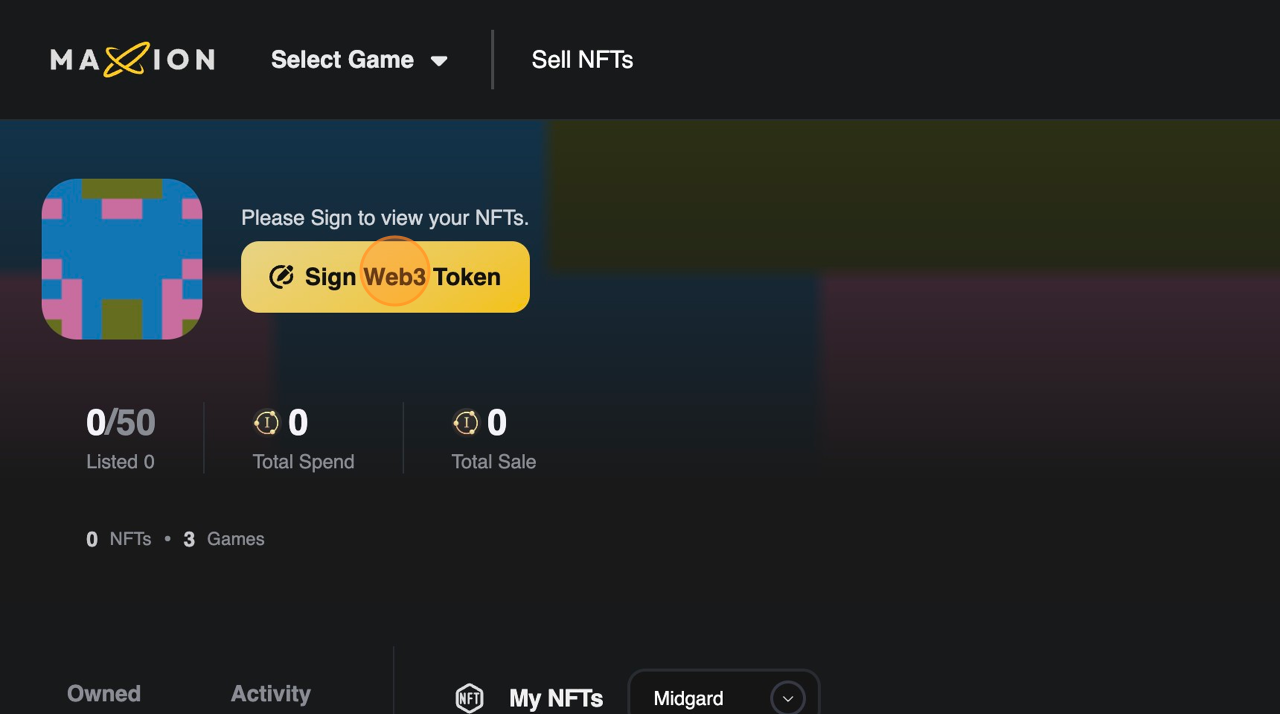The width and height of the screenshot is (1280, 714).
Task: Click the pixelated profile avatar
Action: pos(122,259)
